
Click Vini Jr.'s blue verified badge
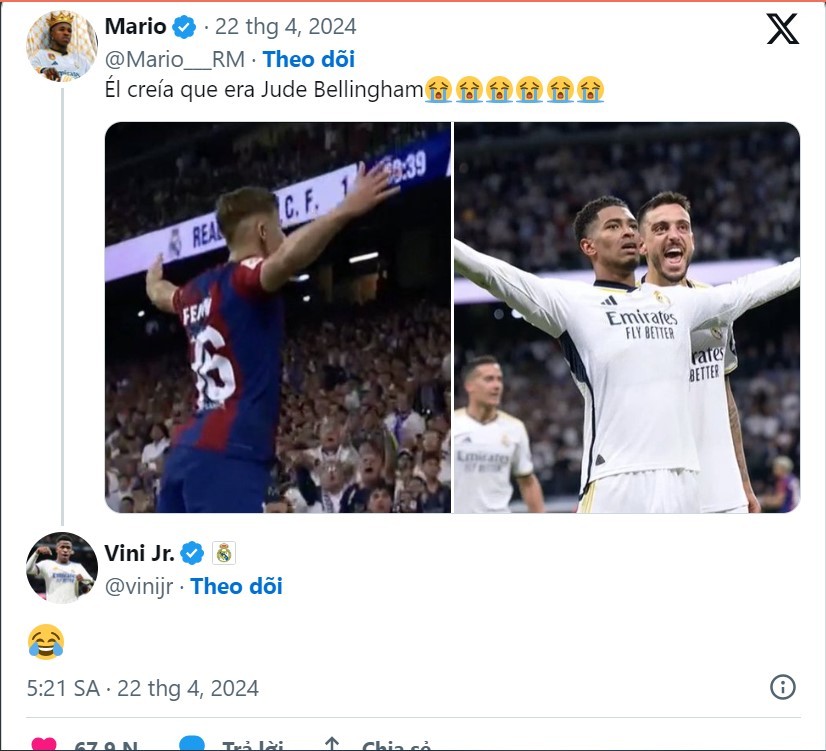tap(192, 553)
